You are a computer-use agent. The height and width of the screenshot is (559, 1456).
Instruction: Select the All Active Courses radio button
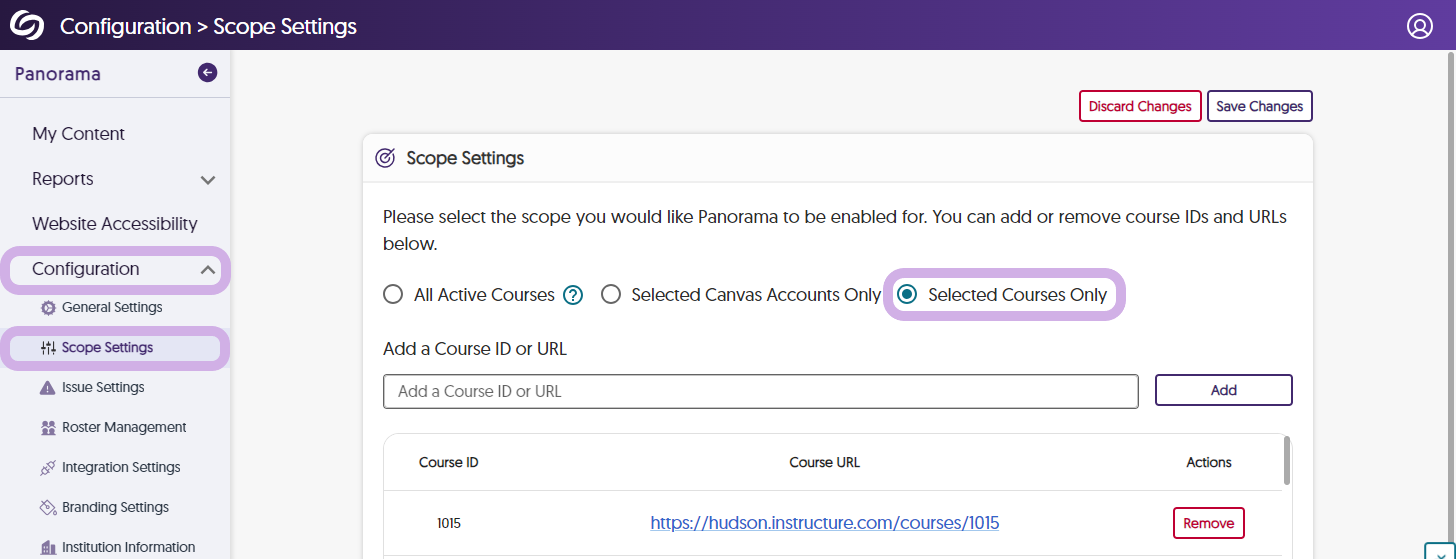click(x=393, y=295)
